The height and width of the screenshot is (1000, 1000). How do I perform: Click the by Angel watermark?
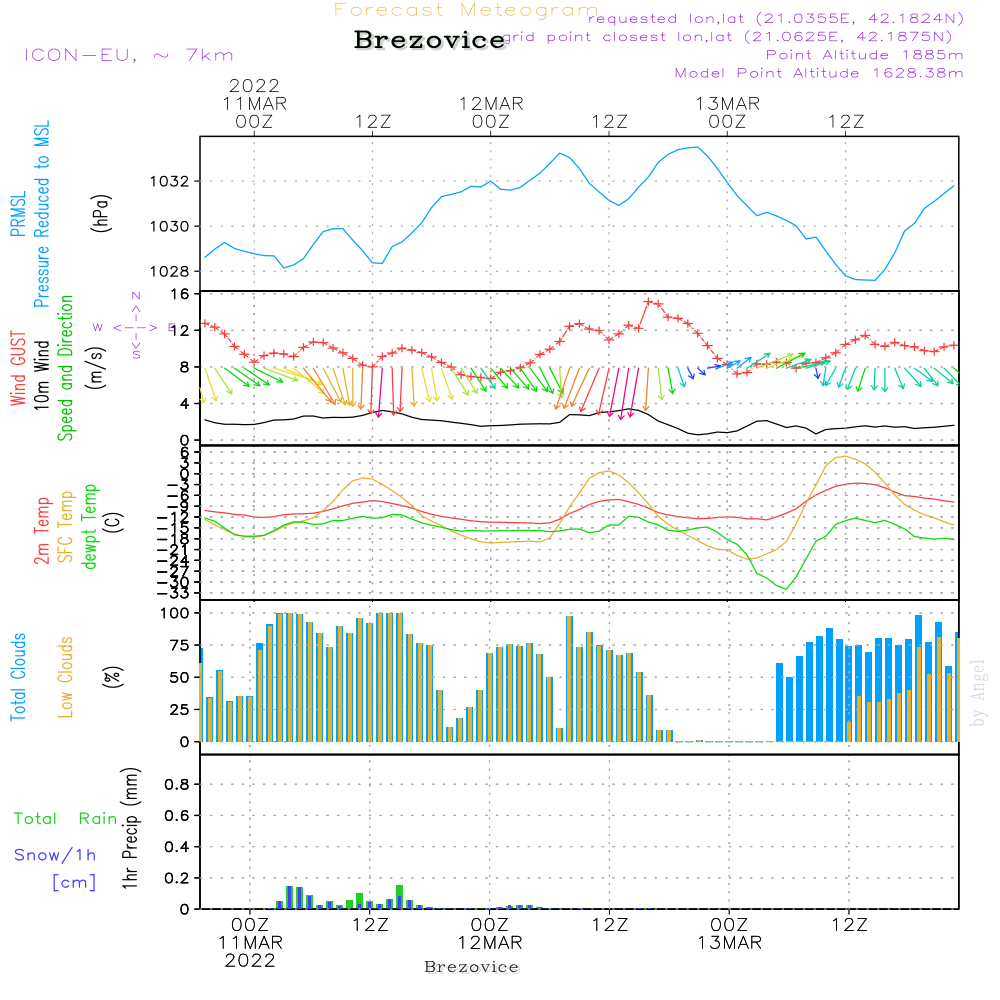[x=978, y=693]
